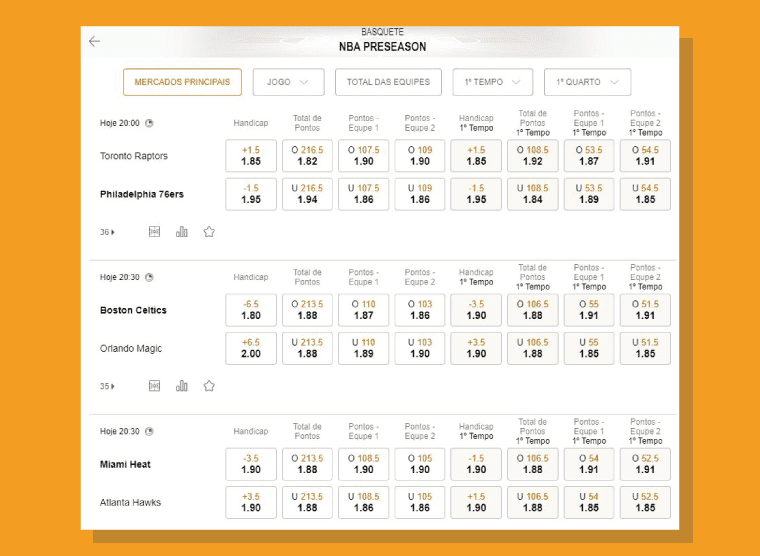Choose Over 109 for Equipe 2 in Raptors game
The height and width of the screenshot is (556, 760).
tap(420, 156)
